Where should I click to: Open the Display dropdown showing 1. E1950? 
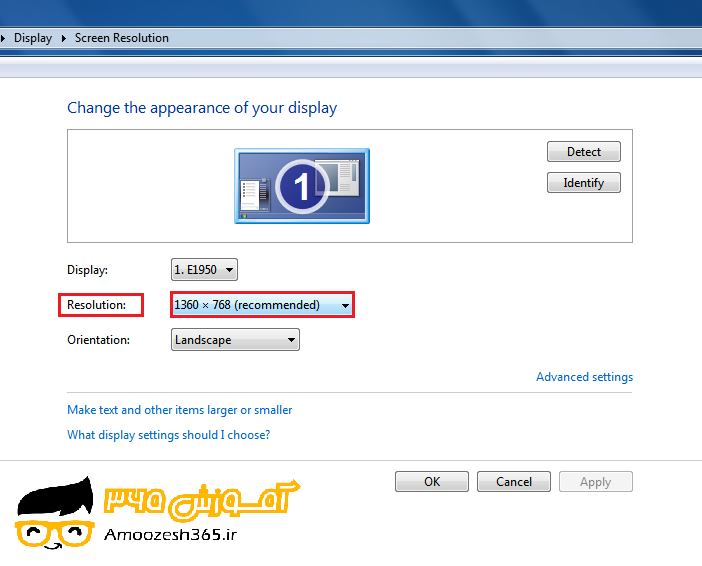pyautogui.click(x=204, y=270)
